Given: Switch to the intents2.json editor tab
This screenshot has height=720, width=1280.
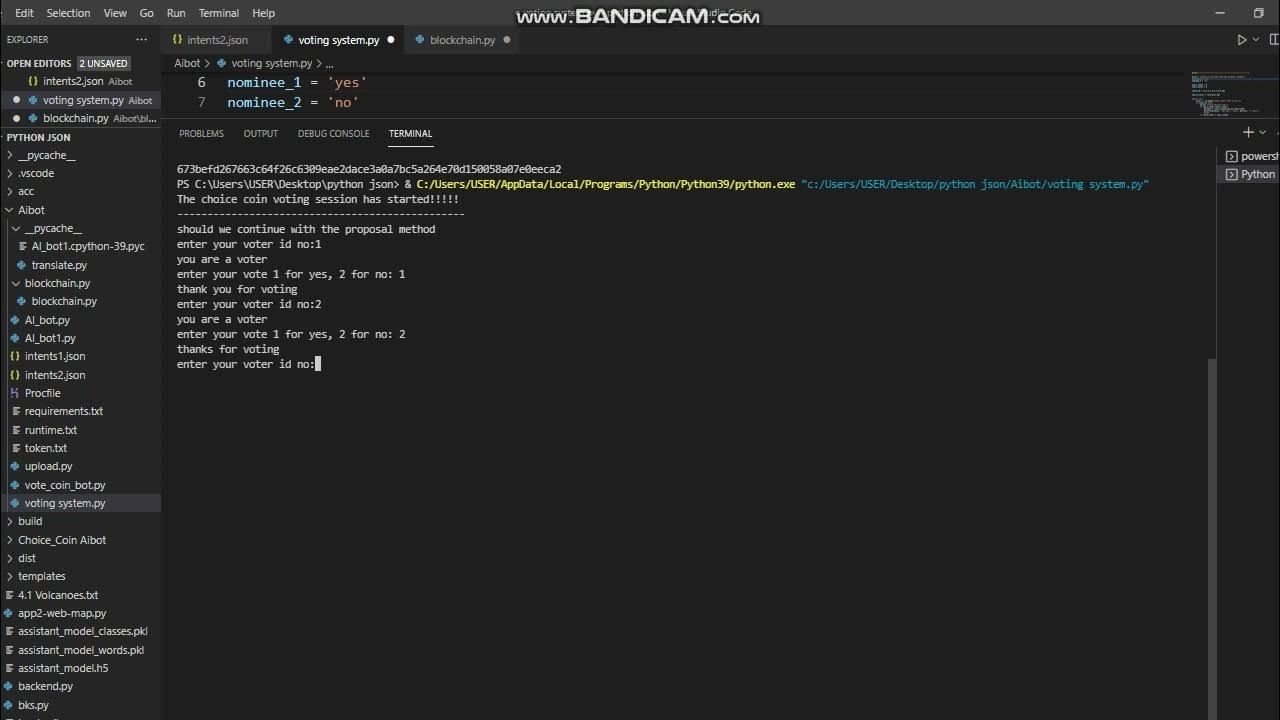Looking at the screenshot, I should click(217, 40).
